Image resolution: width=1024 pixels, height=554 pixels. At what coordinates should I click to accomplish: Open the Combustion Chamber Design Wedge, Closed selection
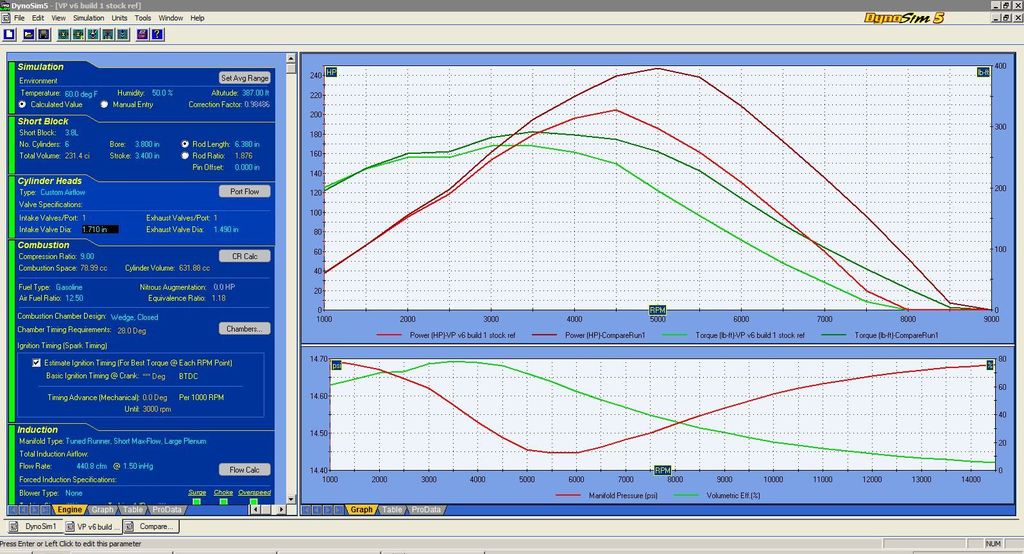(x=135, y=317)
